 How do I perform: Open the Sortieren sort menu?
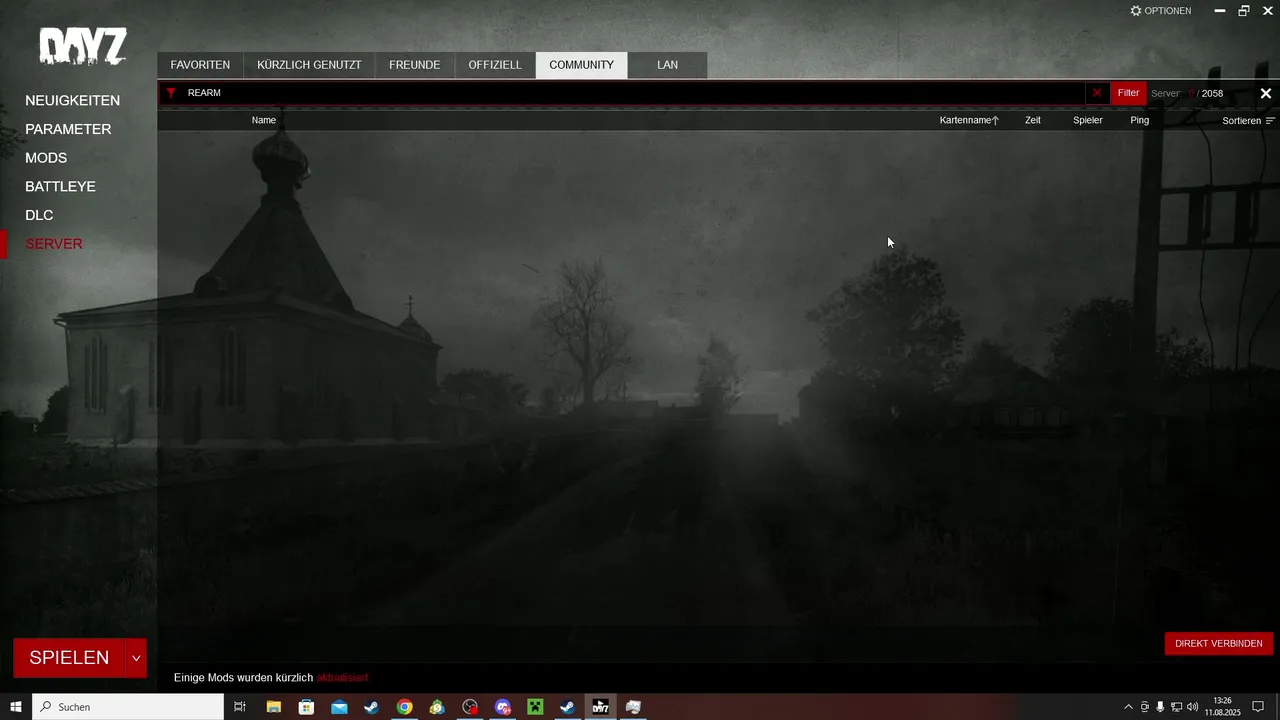[x=1249, y=120]
